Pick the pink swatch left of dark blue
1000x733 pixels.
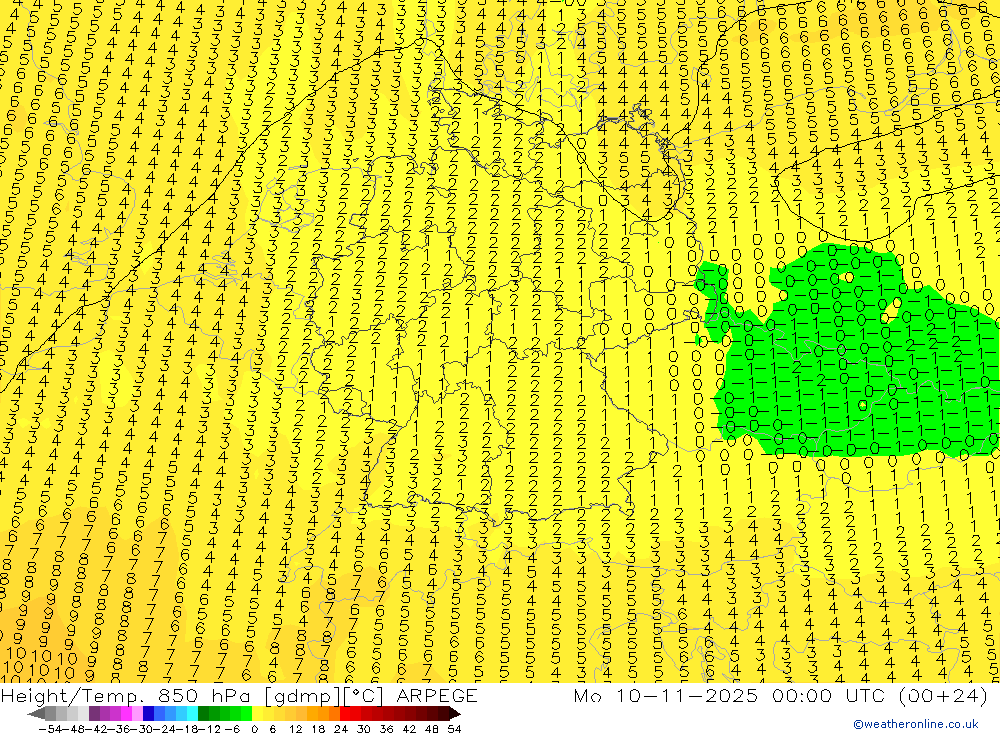[x=138, y=714]
